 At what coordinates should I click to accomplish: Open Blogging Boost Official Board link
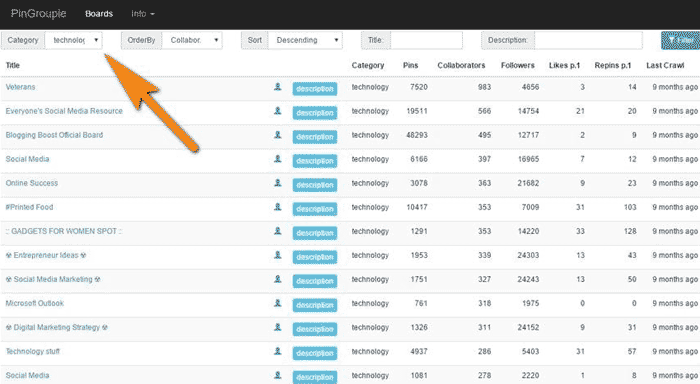tap(54, 135)
